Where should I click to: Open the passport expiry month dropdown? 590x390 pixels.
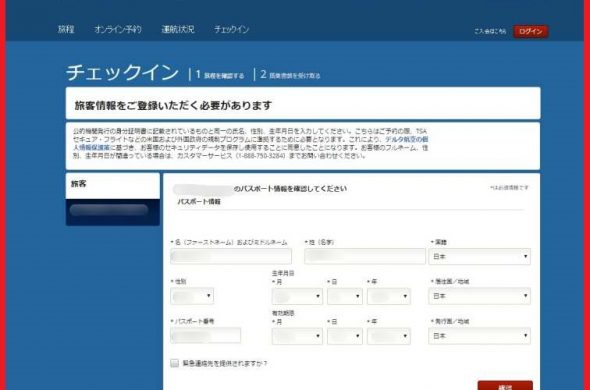click(x=297, y=336)
